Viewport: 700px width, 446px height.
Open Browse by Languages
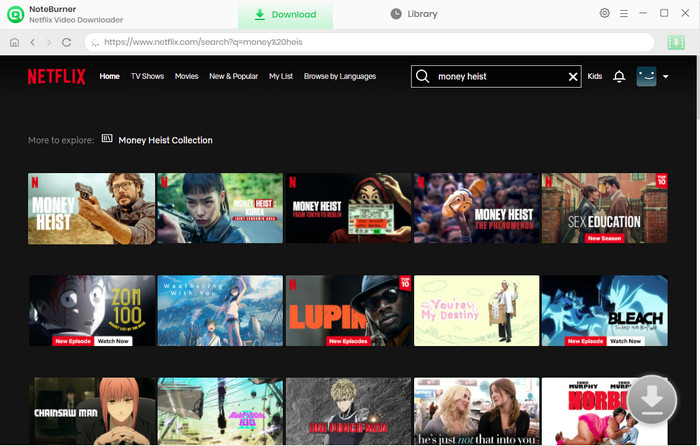click(x=340, y=76)
